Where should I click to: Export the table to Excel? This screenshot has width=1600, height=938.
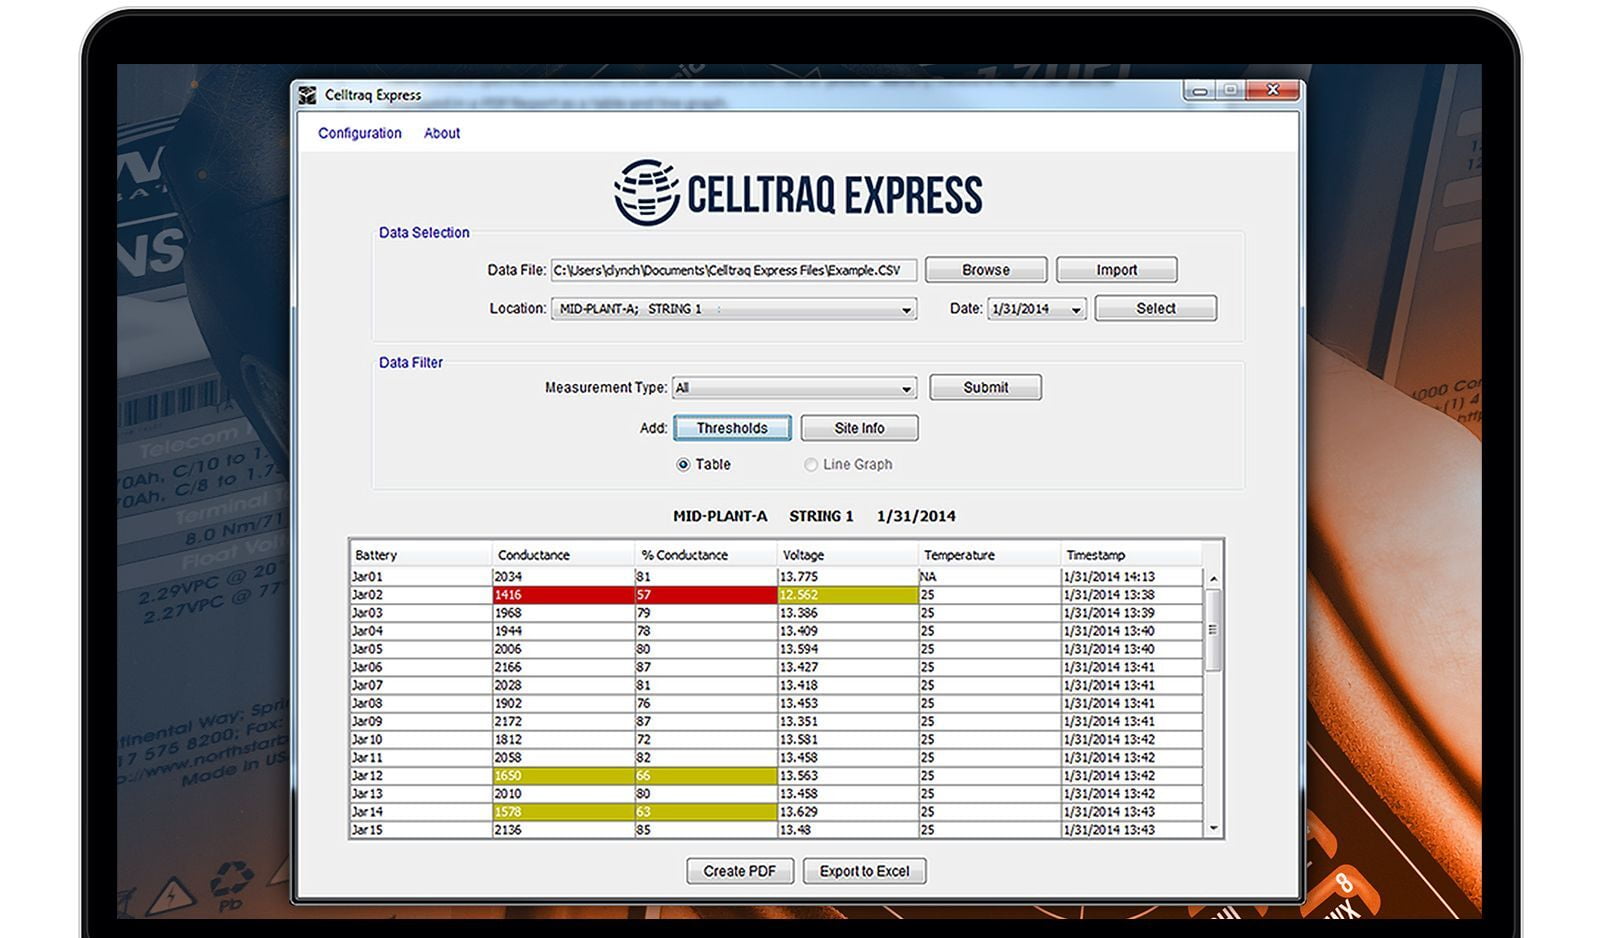pos(865,871)
